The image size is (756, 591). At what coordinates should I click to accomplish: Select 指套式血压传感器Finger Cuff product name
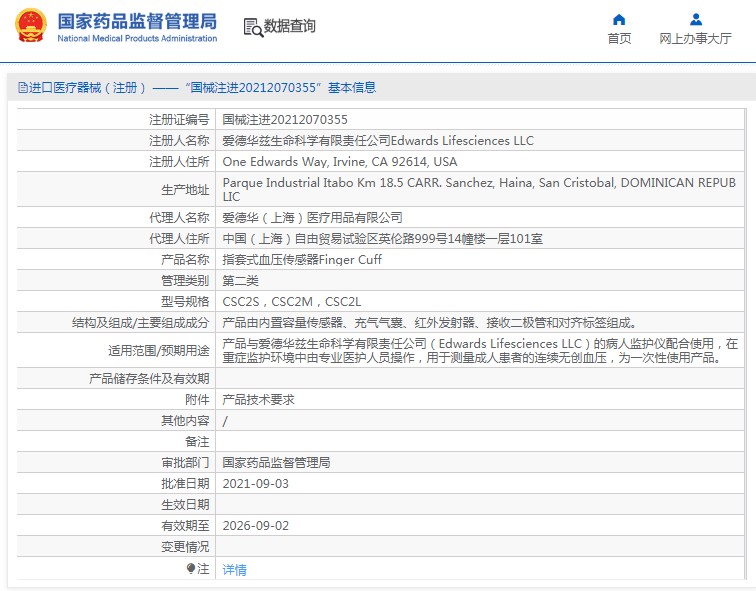302,260
